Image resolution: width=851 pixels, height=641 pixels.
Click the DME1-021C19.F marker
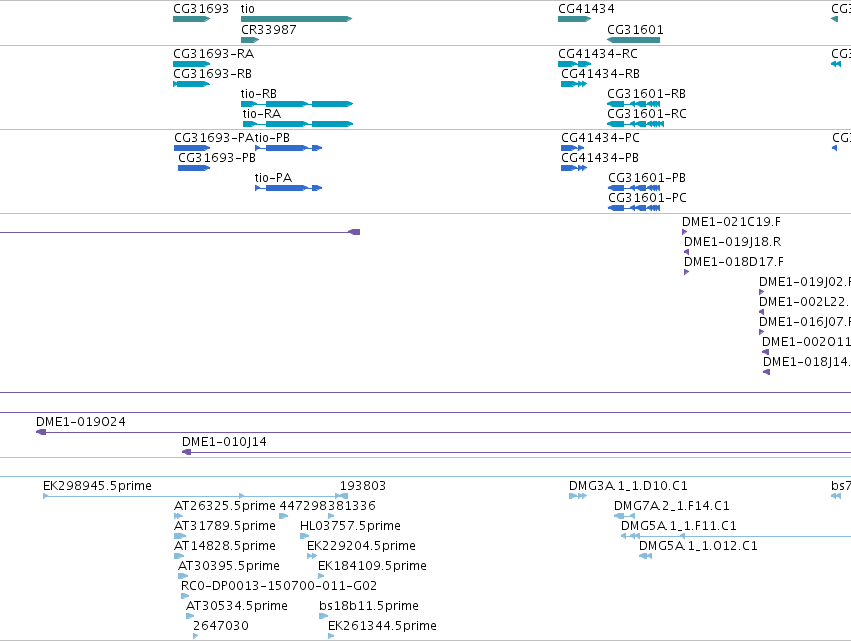[x=684, y=232]
